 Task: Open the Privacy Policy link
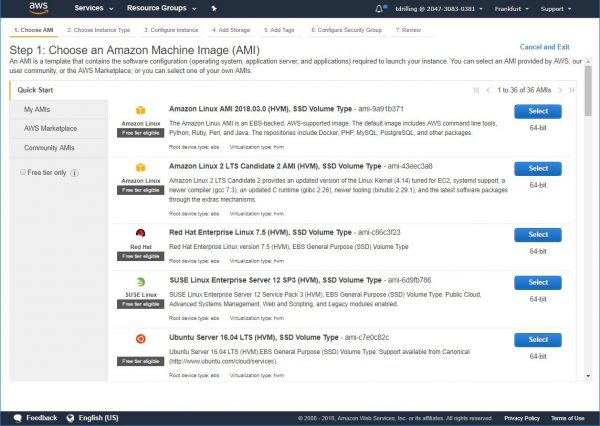(x=522, y=418)
